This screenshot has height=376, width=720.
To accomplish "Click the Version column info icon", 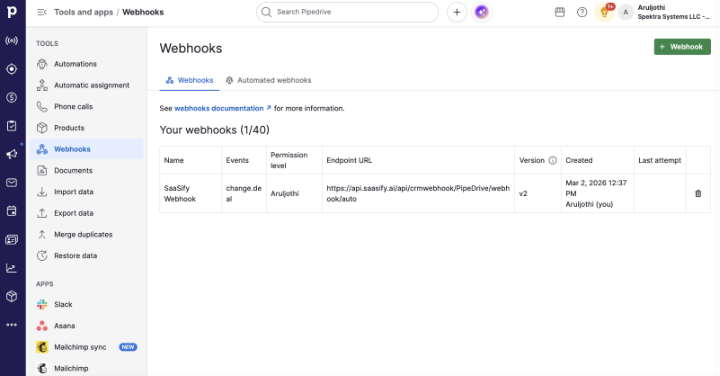I will [553, 160].
